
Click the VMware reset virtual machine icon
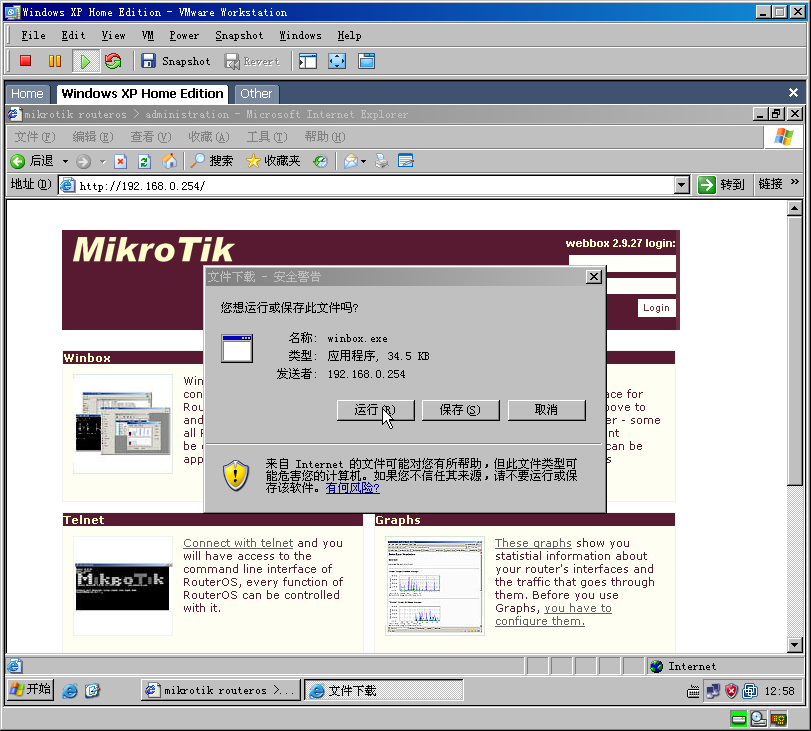click(x=113, y=61)
